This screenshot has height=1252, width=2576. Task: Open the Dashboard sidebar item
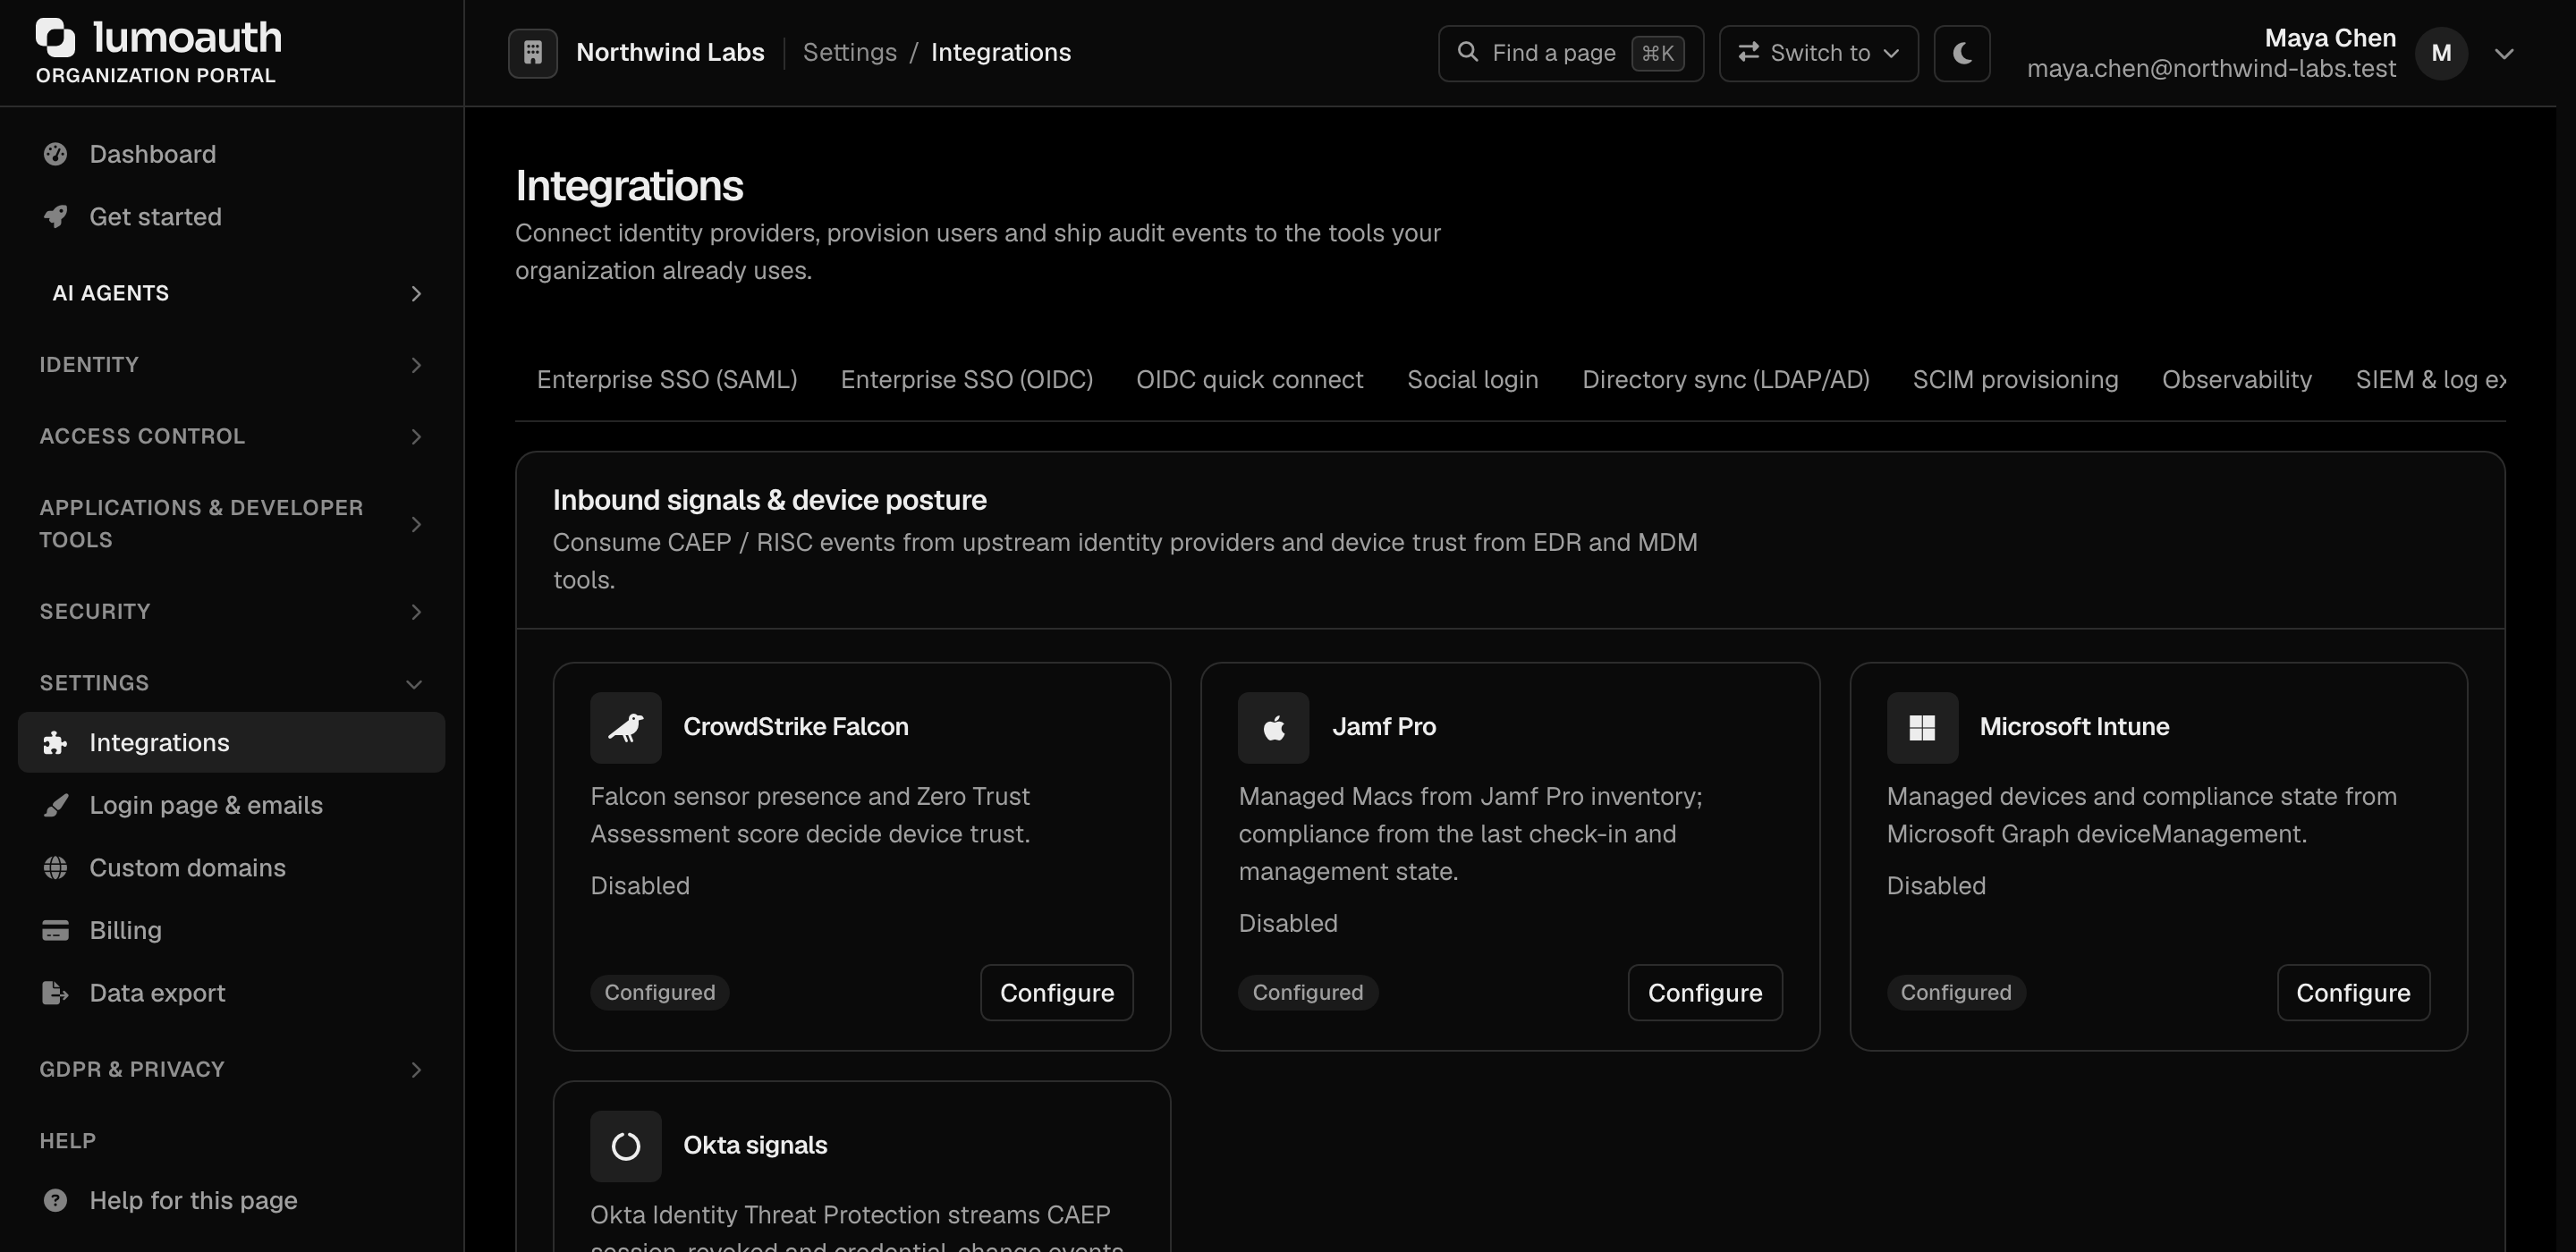[x=231, y=154]
